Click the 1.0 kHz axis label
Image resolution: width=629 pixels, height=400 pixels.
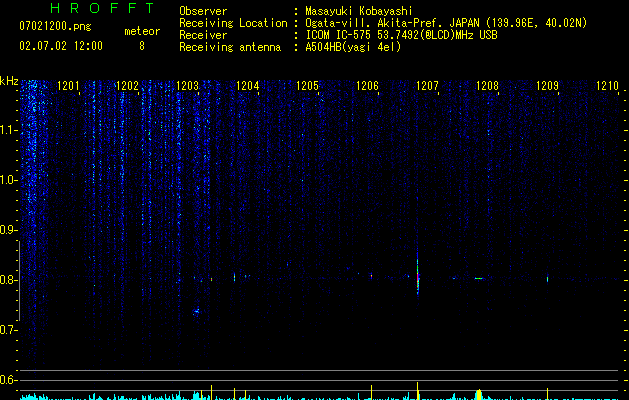[x=9, y=180]
